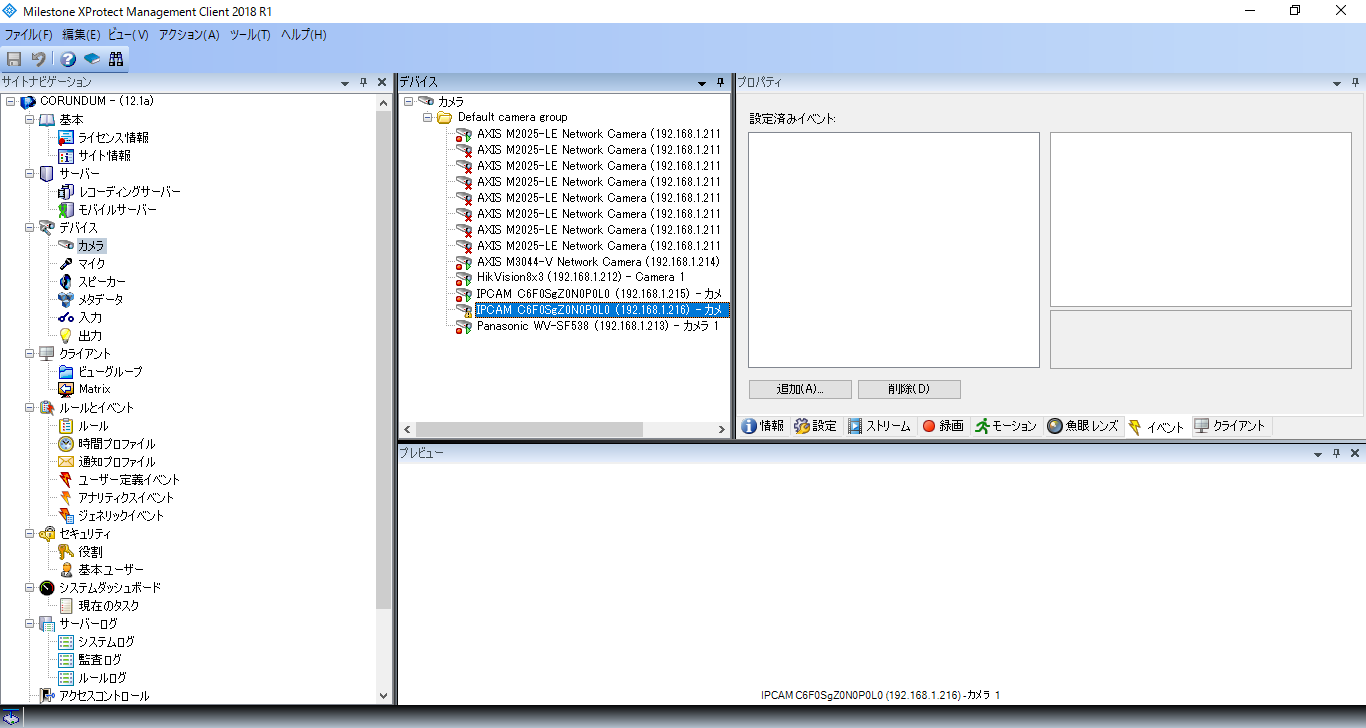This screenshot has height=728, width=1366.
Task: Open ルール in the navigation tree
Action: [93, 426]
